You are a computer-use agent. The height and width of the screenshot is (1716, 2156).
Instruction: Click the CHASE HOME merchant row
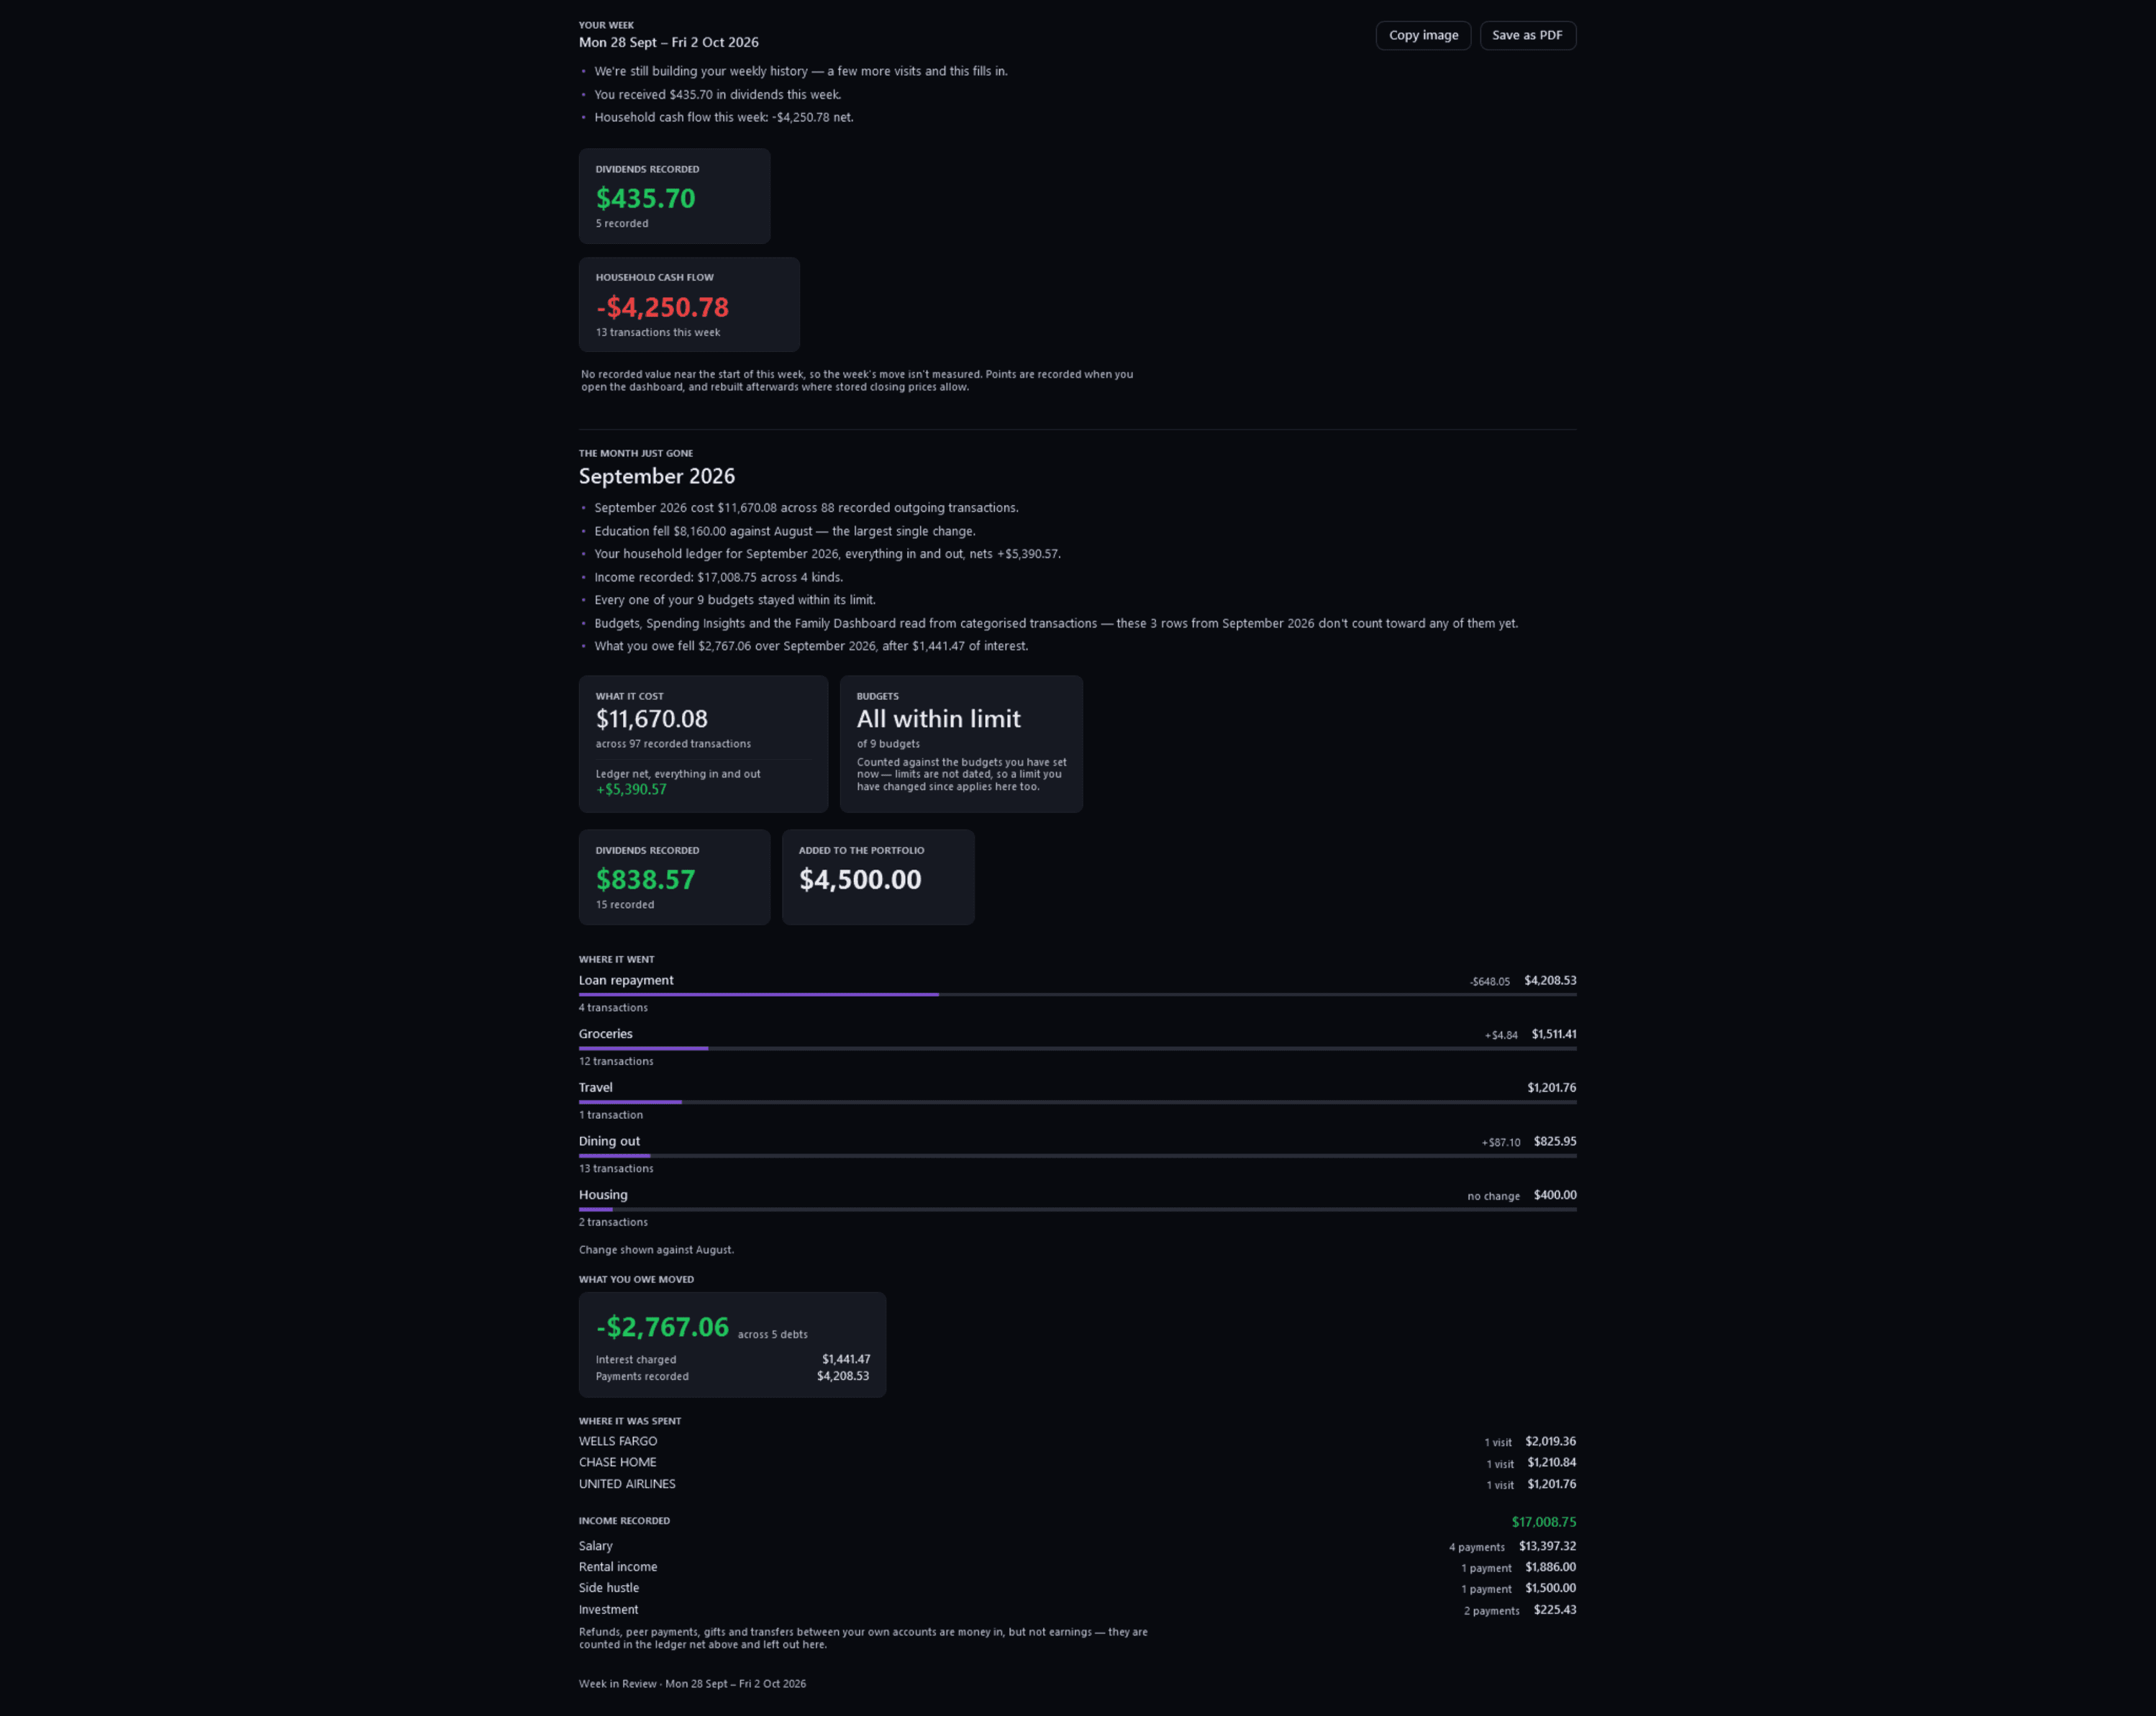pos(1077,1462)
